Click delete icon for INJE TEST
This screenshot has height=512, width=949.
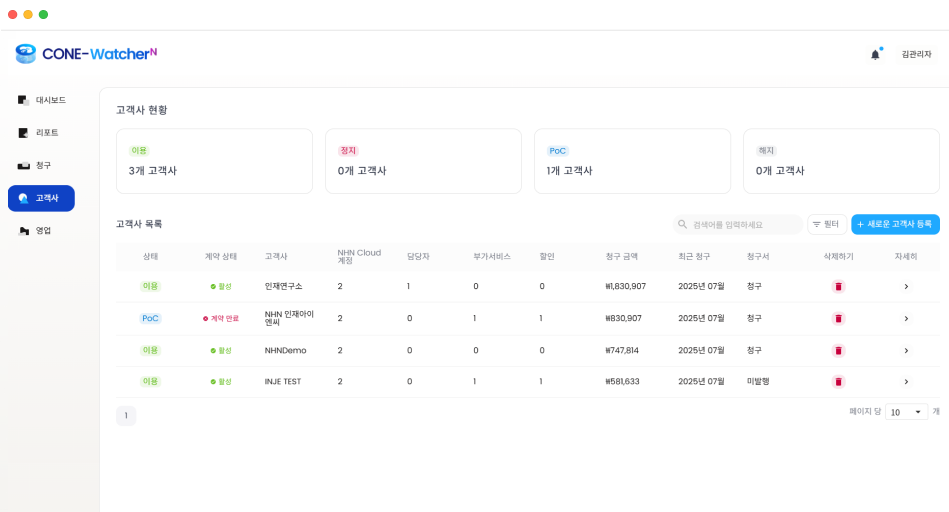[838, 381]
